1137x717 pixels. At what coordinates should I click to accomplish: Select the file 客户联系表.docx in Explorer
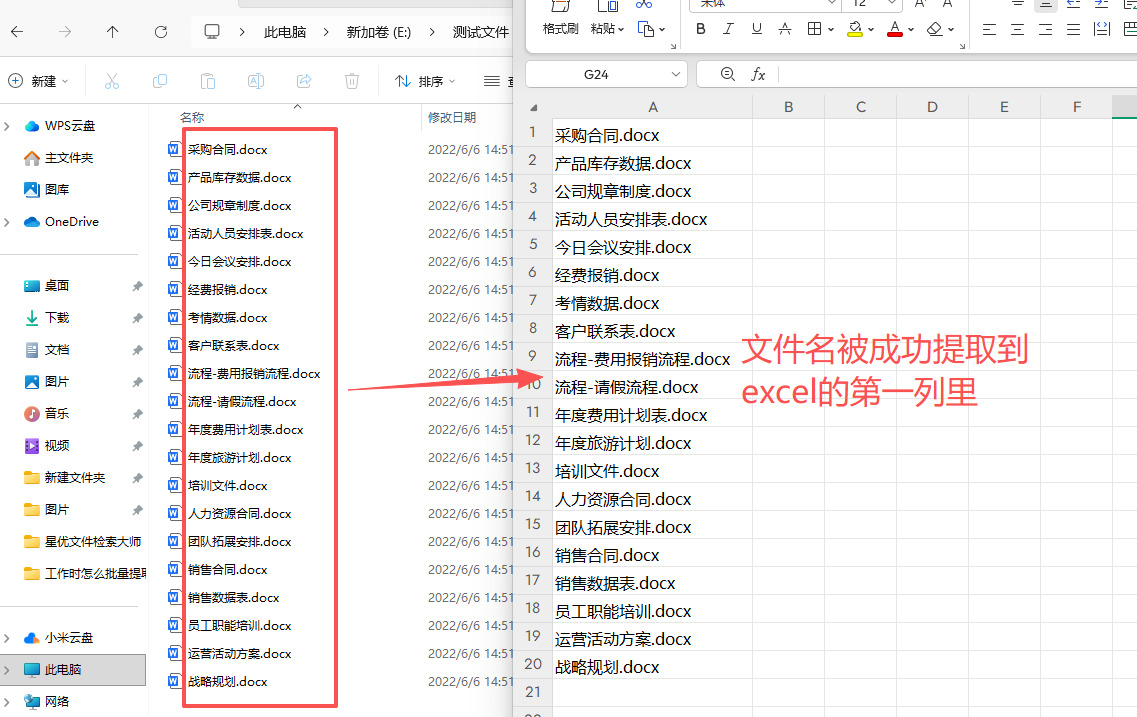pyautogui.click(x=233, y=346)
